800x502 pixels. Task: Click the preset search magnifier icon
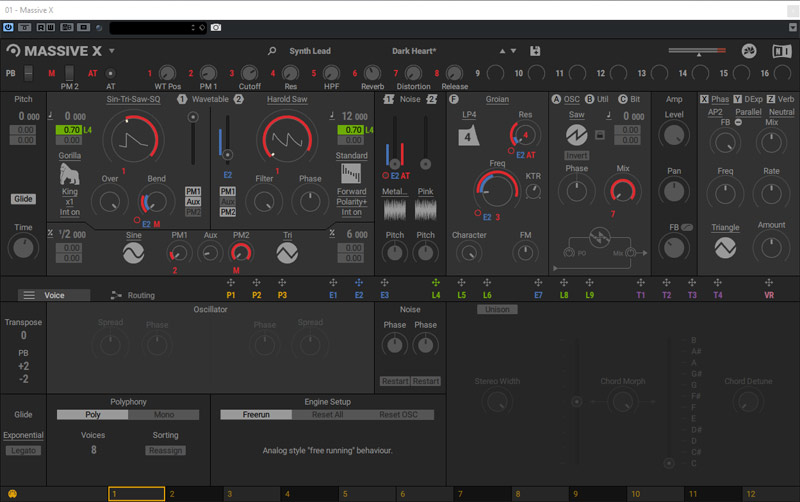272,51
